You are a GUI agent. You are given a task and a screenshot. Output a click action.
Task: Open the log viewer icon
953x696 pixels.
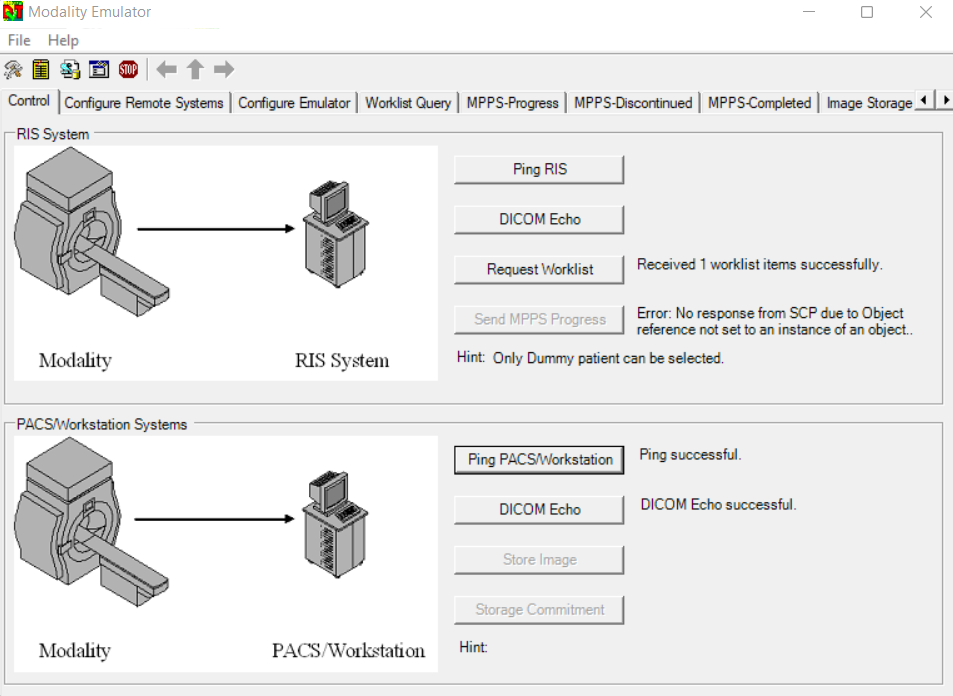coord(41,69)
